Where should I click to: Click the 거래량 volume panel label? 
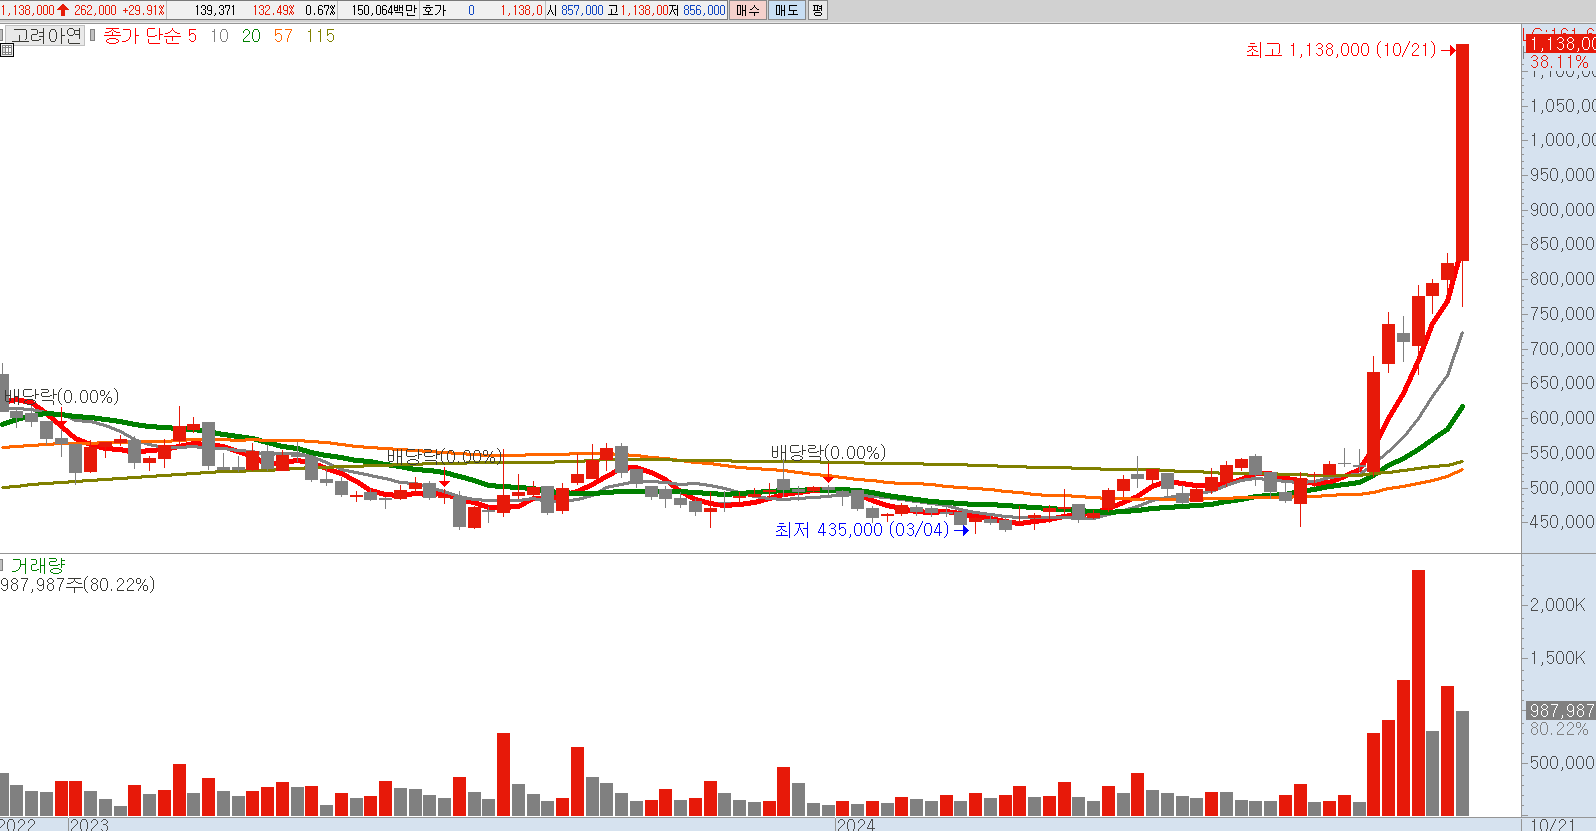(37, 565)
